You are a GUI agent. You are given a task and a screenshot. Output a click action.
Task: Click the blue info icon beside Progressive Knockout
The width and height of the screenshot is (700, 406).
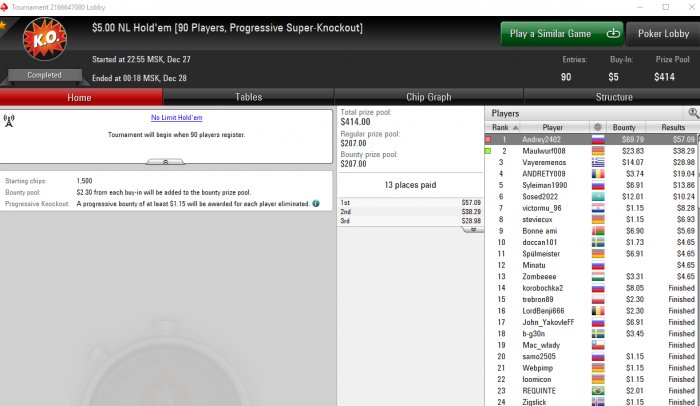[316, 204]
